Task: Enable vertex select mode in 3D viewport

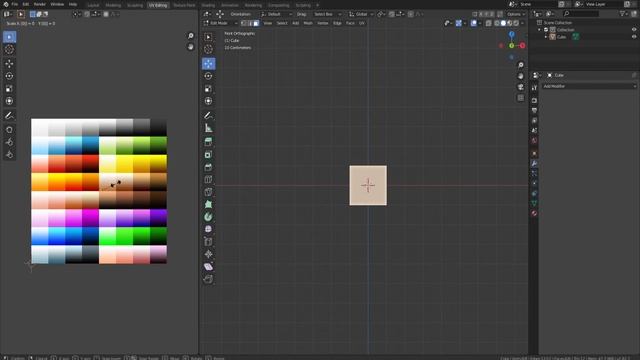Action: 244,23
